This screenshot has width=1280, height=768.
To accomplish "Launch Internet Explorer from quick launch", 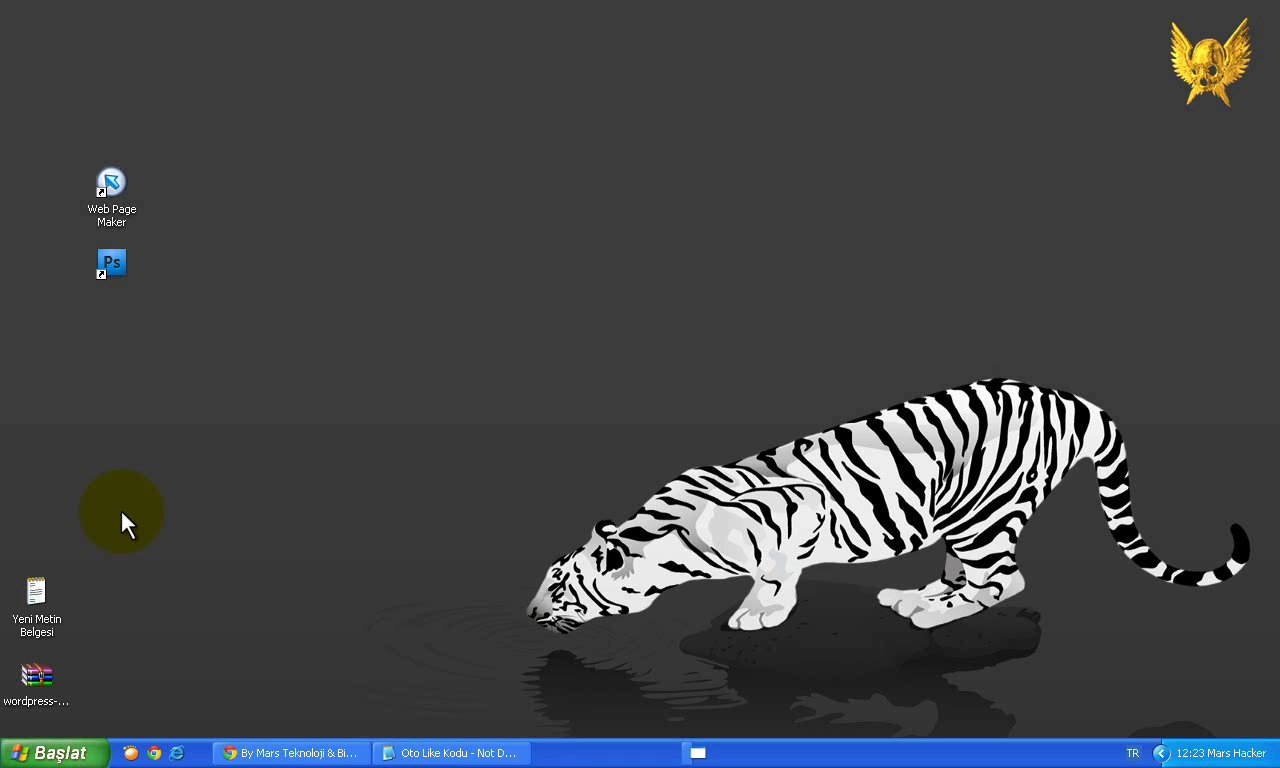I will pyautogui.click(x=177, y=753).
